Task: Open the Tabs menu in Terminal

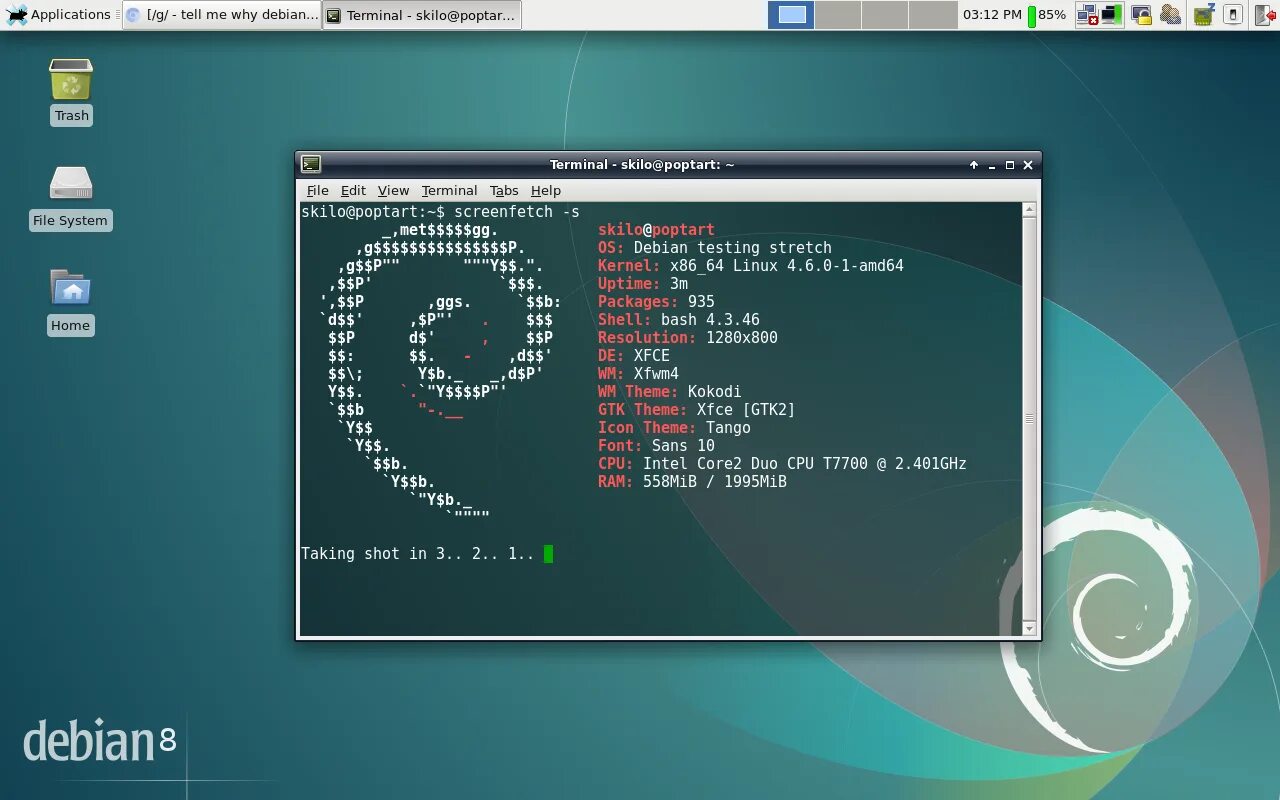Action: (x=504, y=190)
